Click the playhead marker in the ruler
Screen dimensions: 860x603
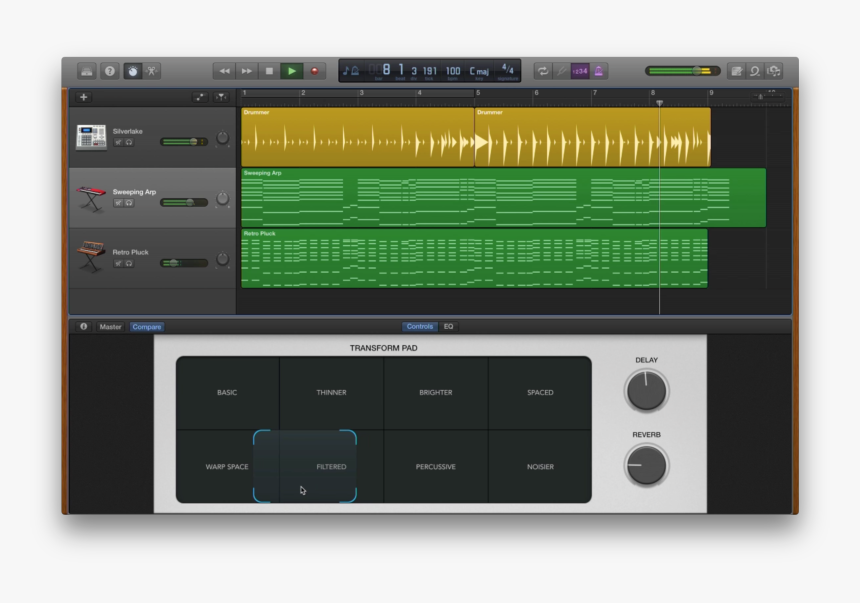tap(659, 103)
